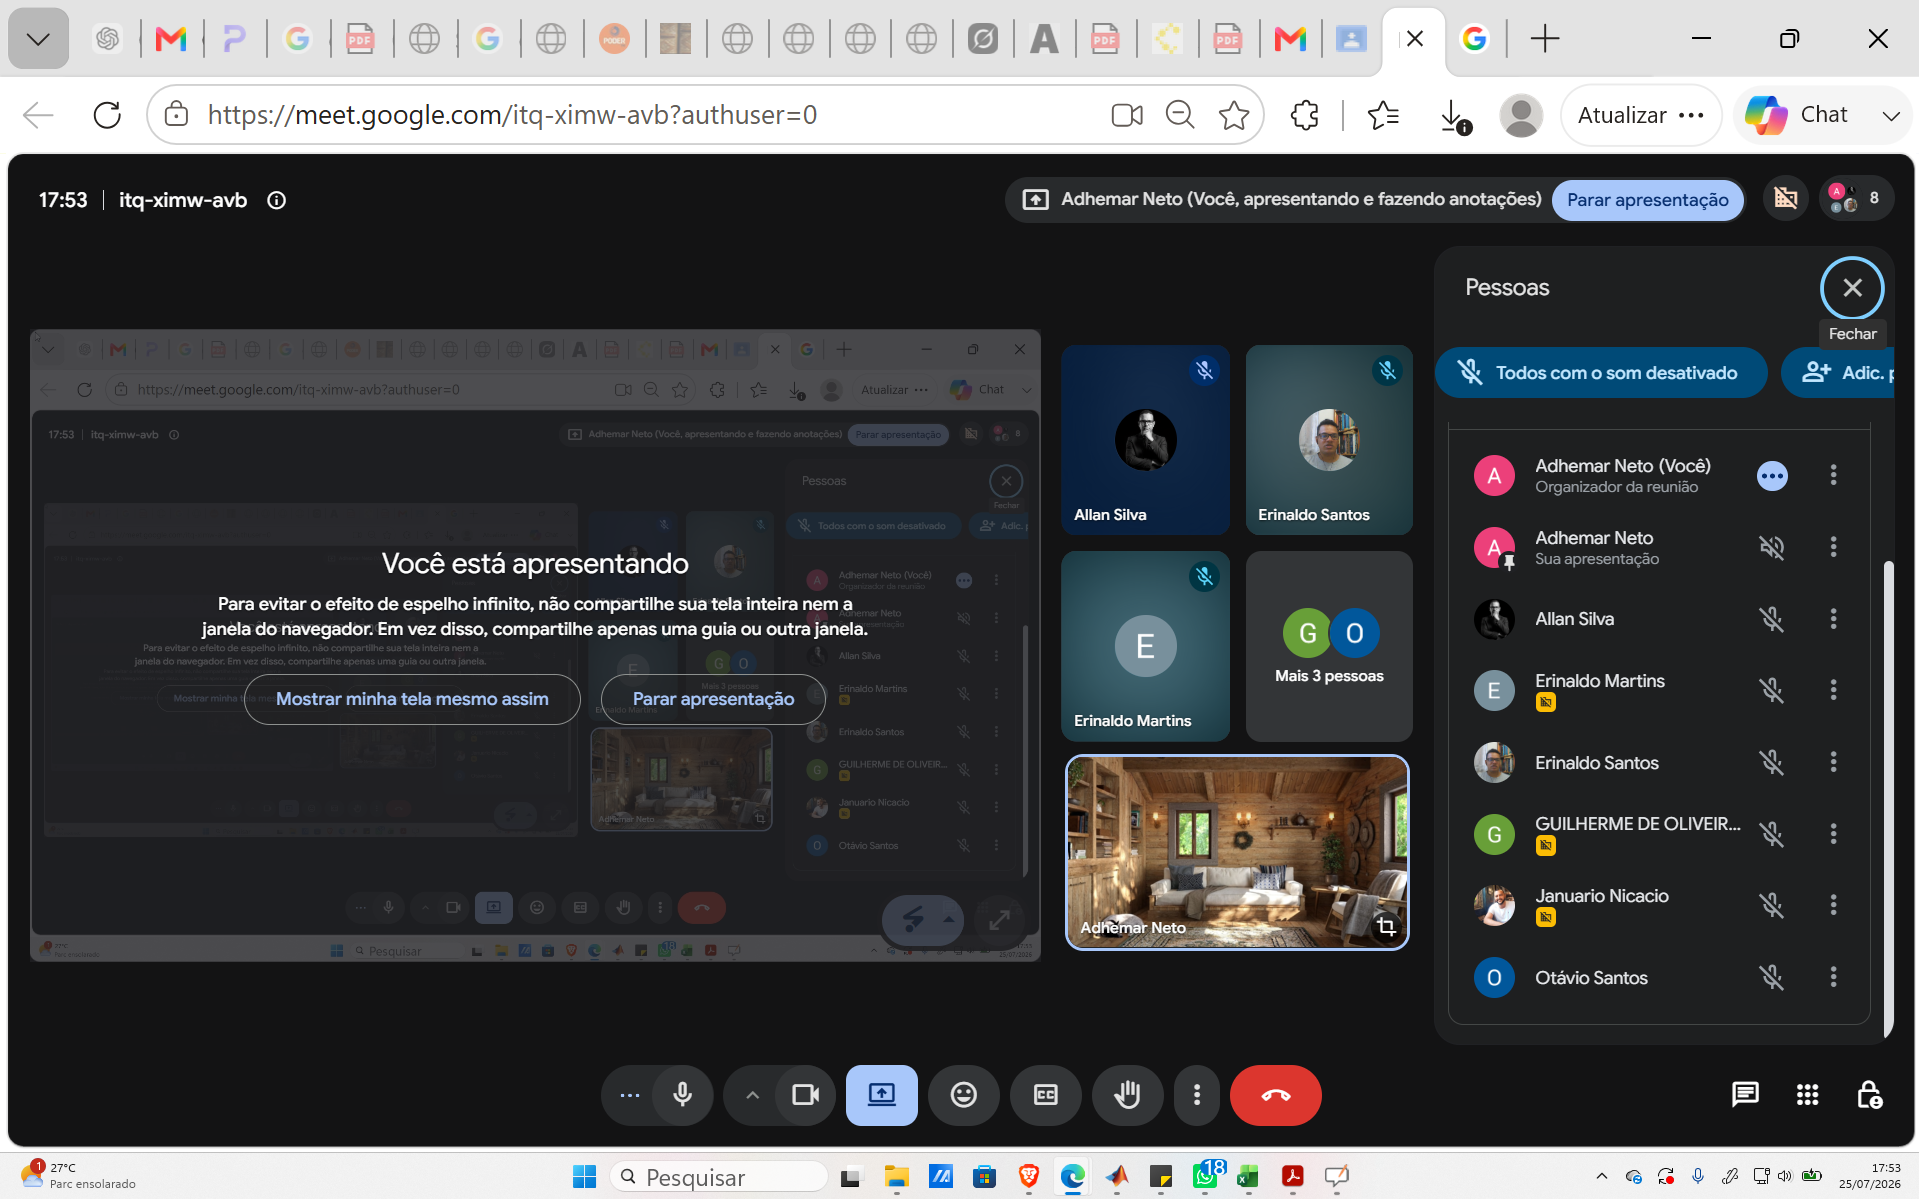Open options menu for Januario Nicacio
This screenshot has height=1199, width=1919.
click(x=1833, y=905)
